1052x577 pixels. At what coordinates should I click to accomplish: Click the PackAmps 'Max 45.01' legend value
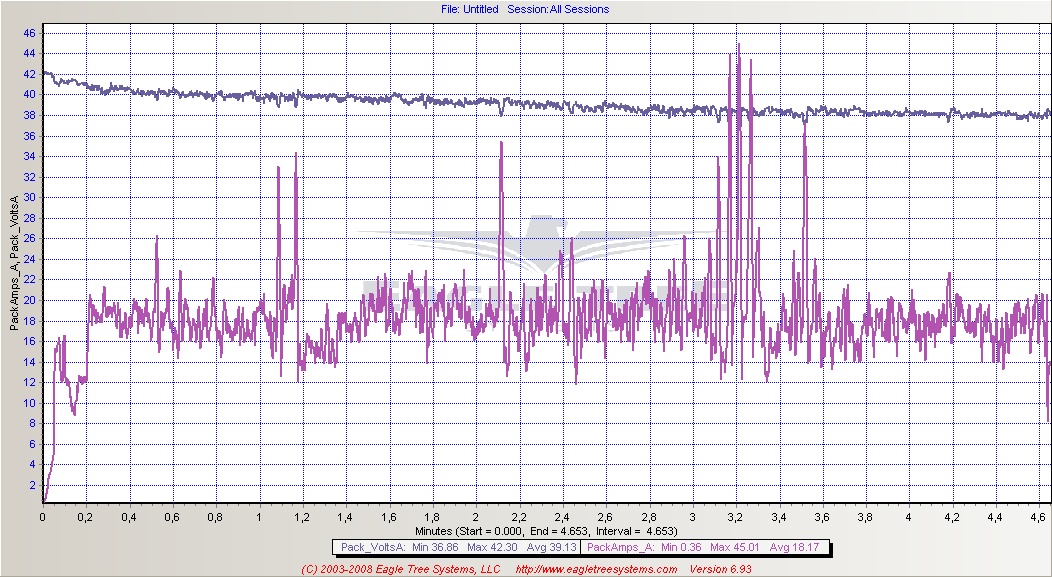click(x=735, y=547)
